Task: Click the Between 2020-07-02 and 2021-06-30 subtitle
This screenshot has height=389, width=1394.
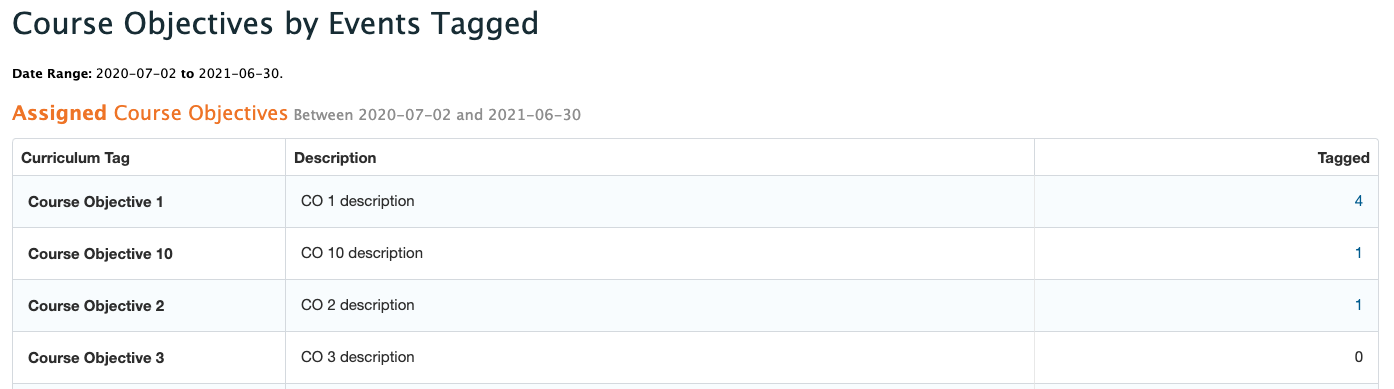Action: click(437, 115)
